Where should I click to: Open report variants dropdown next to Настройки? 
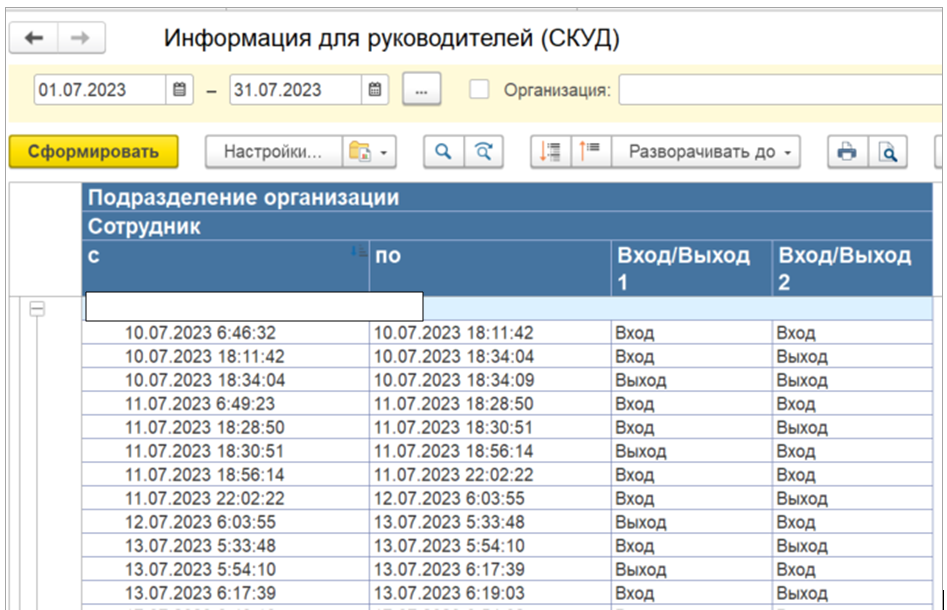pos(369,152)
